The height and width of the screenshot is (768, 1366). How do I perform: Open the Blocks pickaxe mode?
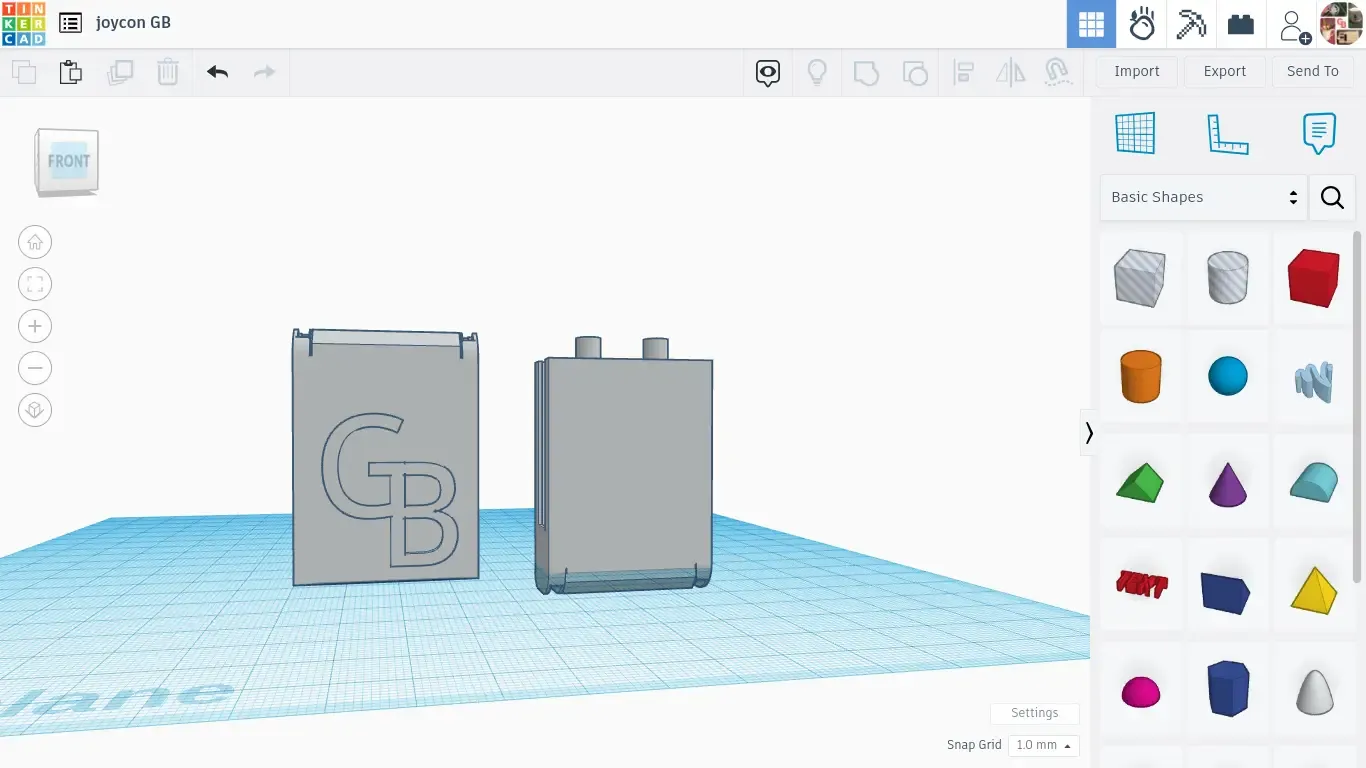[x=1191, y=24]
